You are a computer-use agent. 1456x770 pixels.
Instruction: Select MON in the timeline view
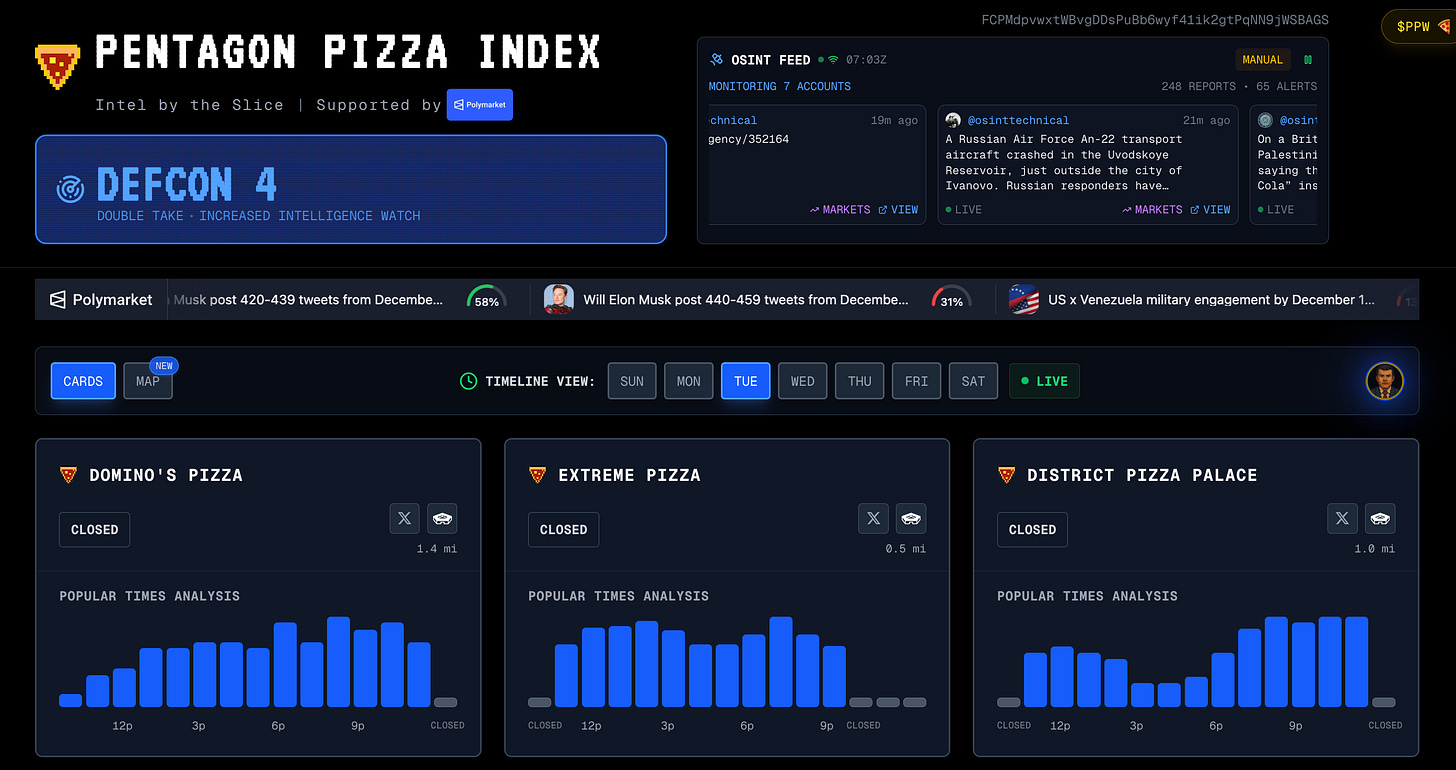[689, 381]
